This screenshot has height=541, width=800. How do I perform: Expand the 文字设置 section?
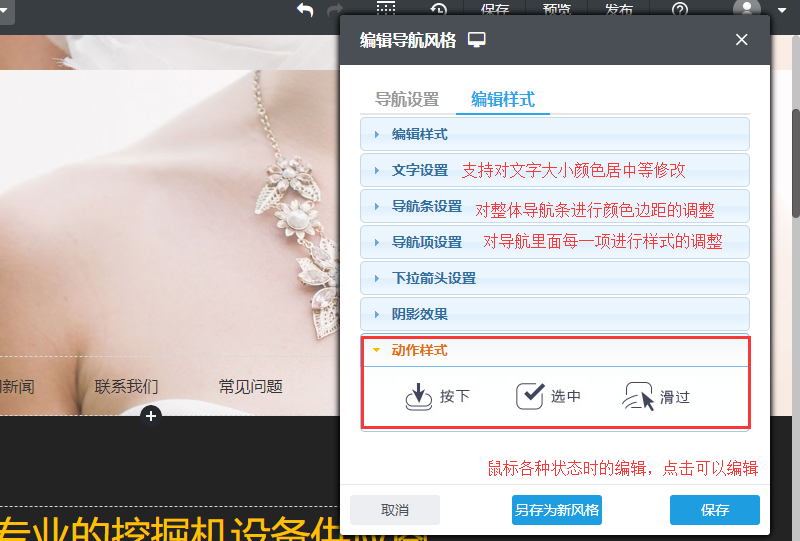tap(419, 170)
